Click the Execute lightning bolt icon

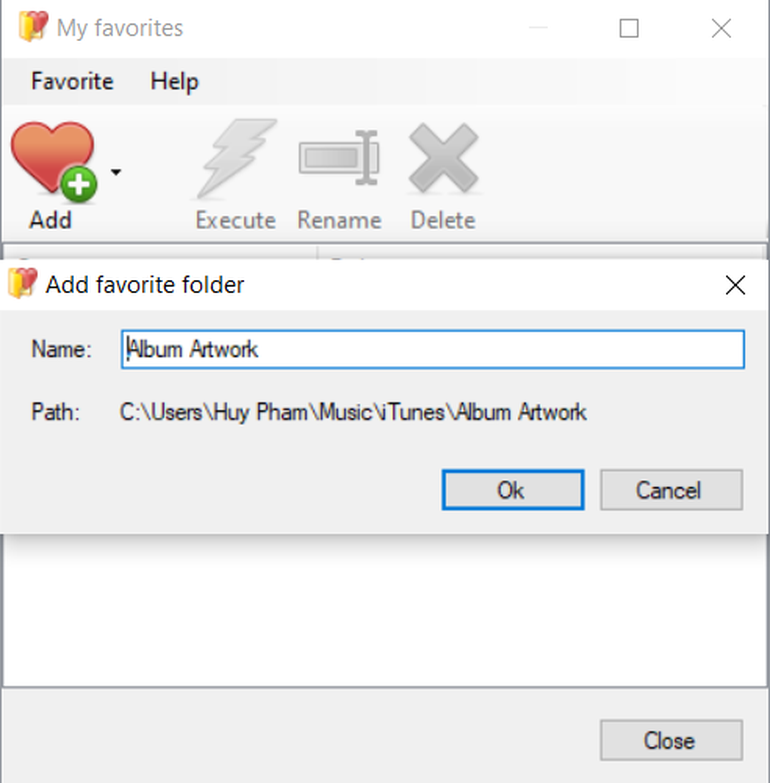coord(236,158)
